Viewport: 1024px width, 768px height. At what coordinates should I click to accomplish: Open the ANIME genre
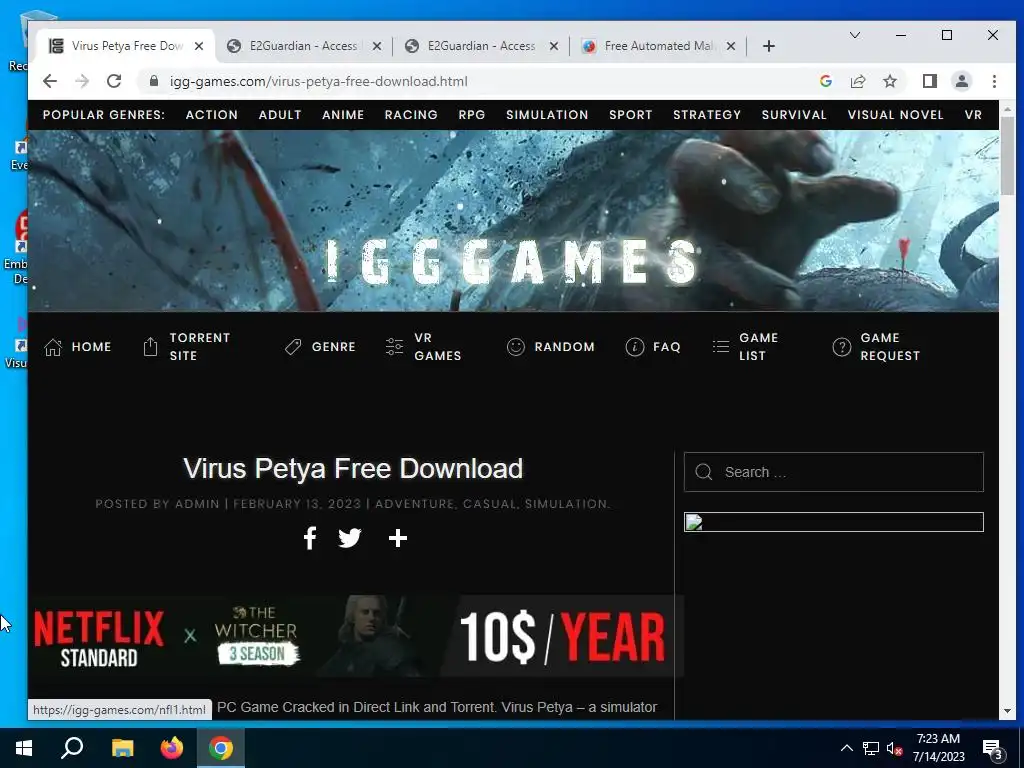[x=343, y=115]
